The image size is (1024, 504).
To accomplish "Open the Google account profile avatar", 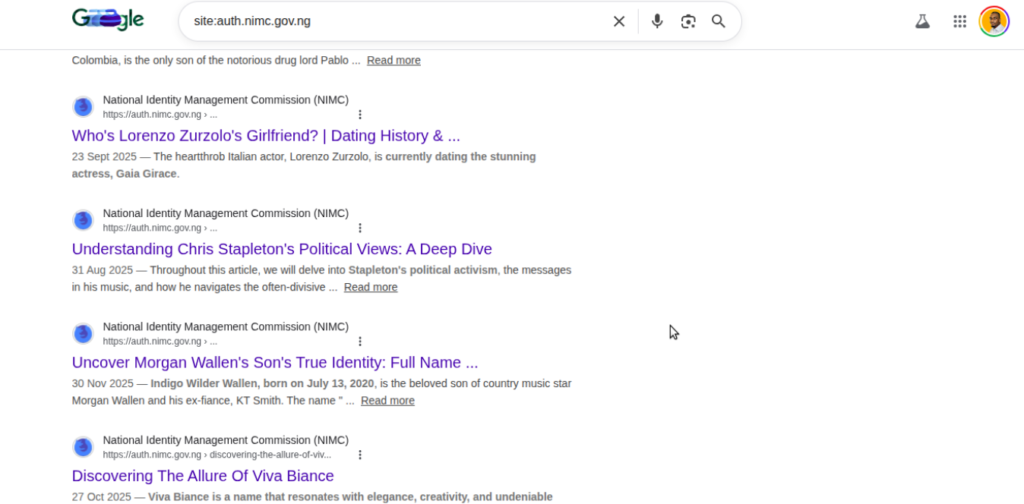I will click(994, 21).
